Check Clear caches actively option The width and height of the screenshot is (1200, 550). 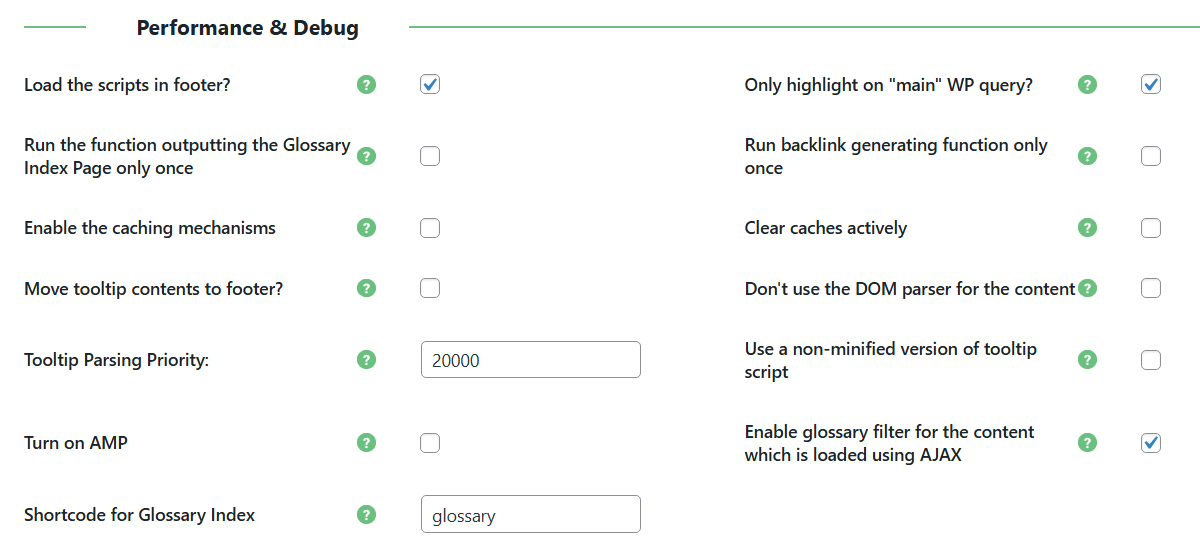[x=1151, y=228]
